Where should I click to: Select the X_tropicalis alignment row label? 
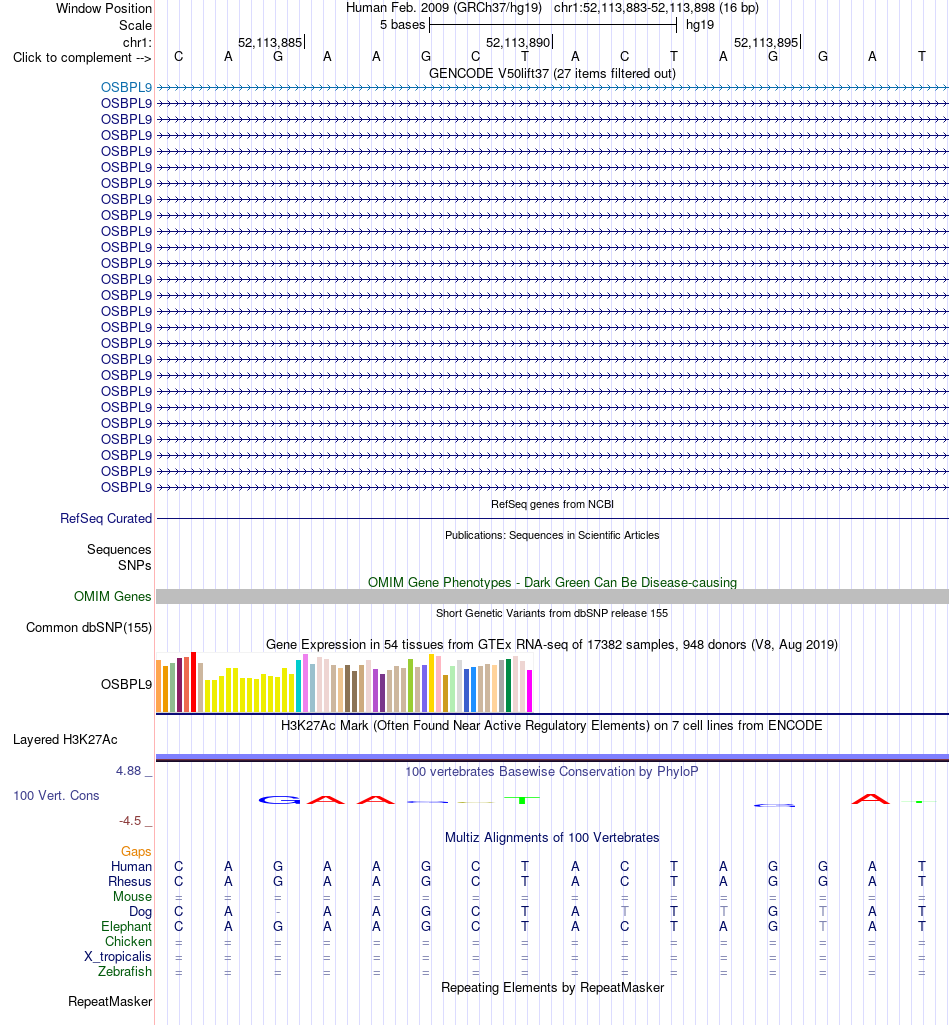click(x=118, y=956)
